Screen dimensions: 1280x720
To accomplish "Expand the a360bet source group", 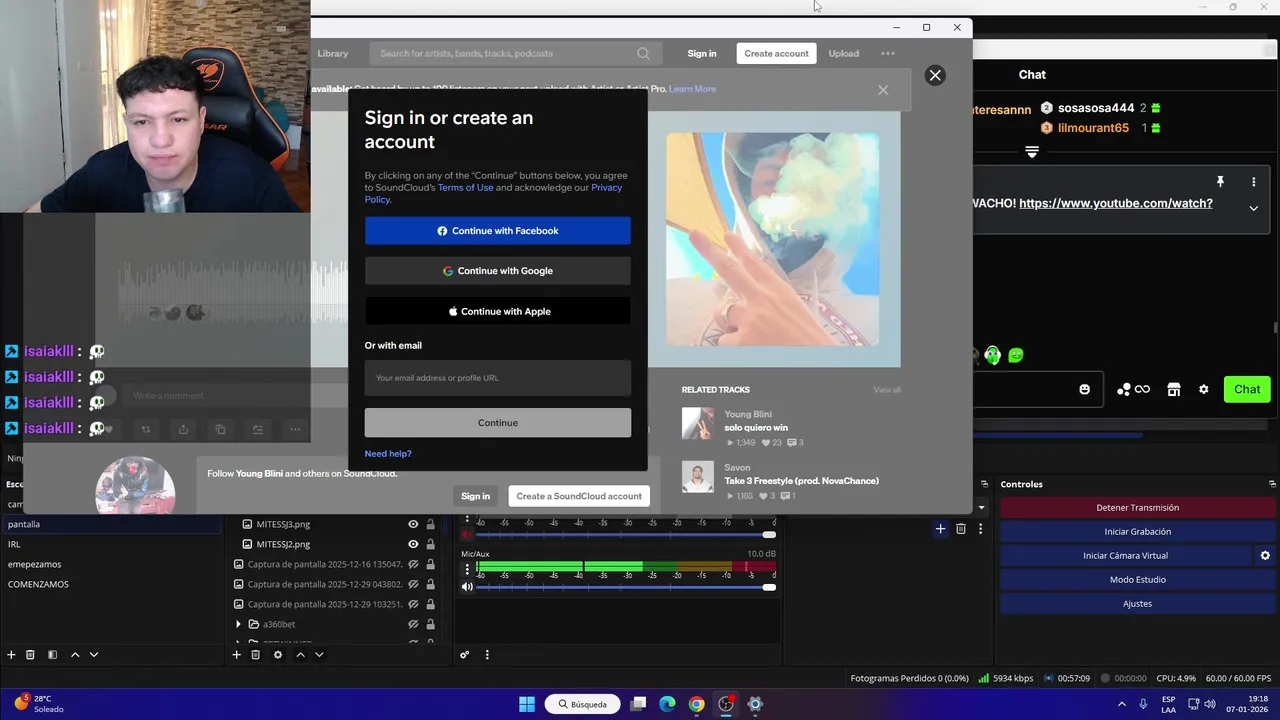I will pos(238,624).
